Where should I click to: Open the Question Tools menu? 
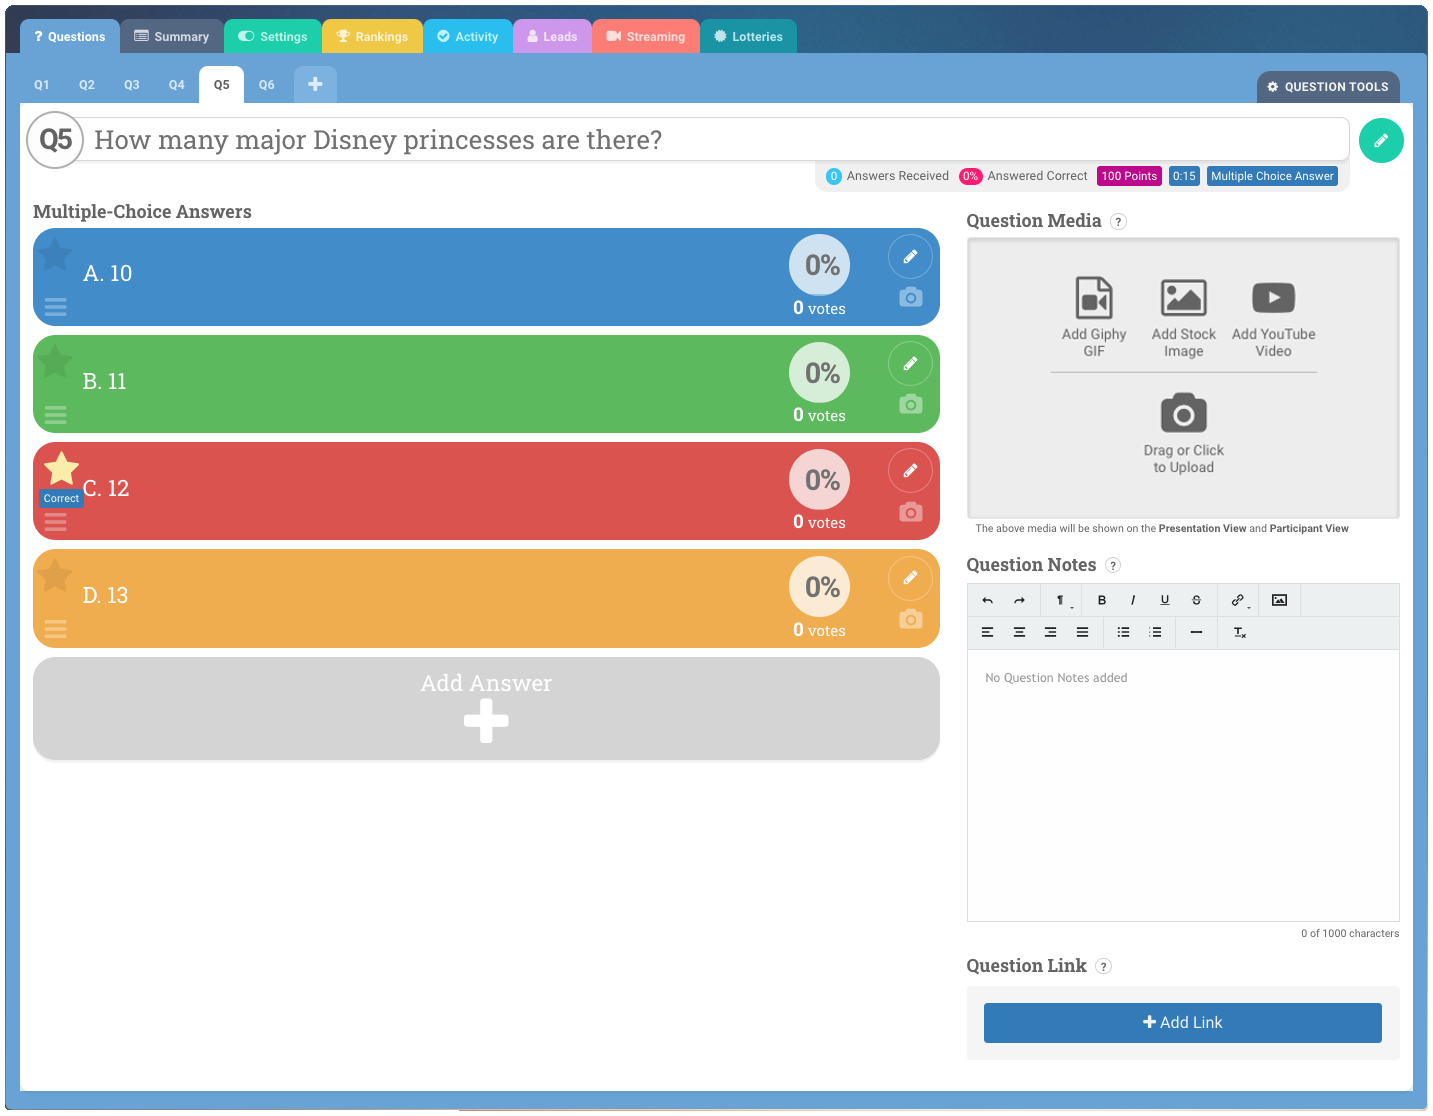(x=1328, y=87)
